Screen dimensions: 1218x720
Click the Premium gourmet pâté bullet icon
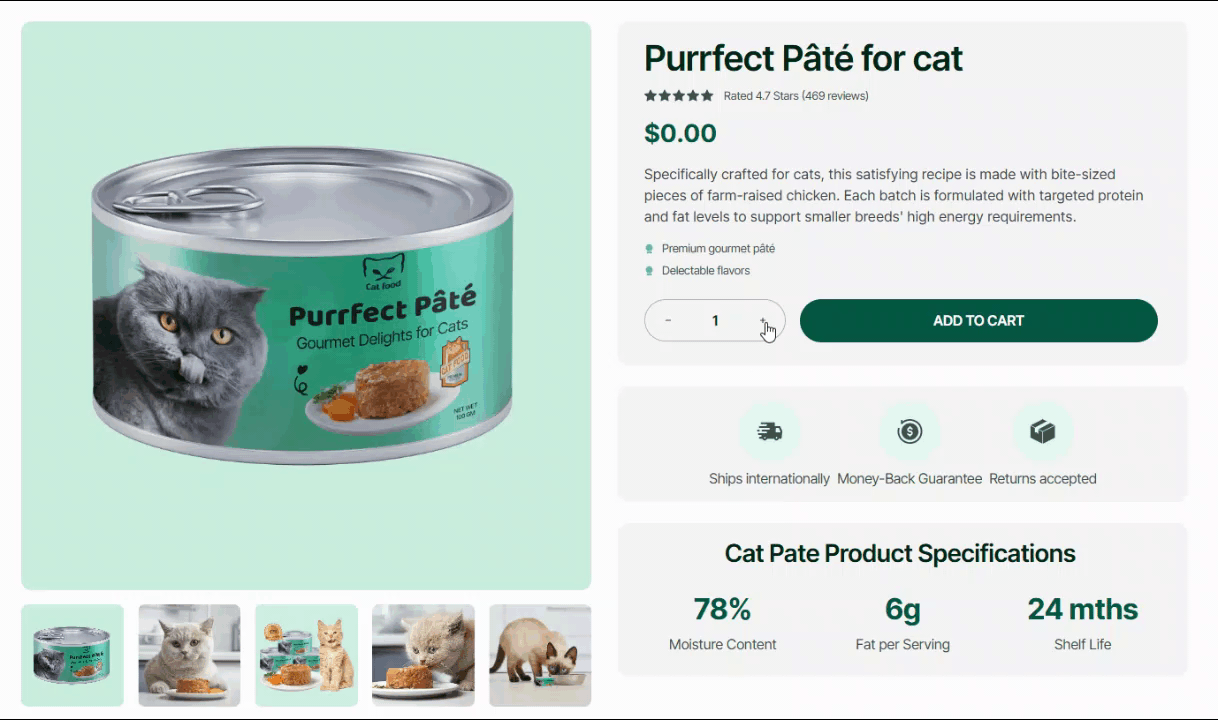point(649,249)
